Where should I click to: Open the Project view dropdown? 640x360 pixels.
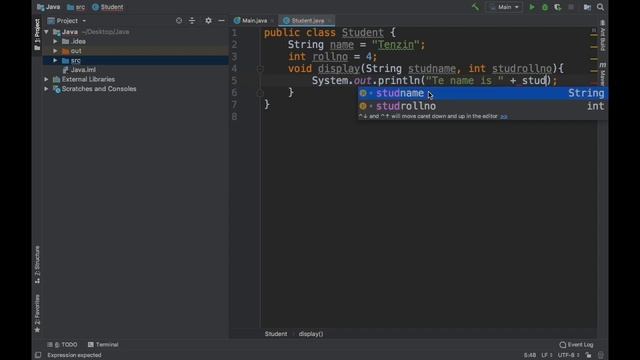click(x=67, y=20)
